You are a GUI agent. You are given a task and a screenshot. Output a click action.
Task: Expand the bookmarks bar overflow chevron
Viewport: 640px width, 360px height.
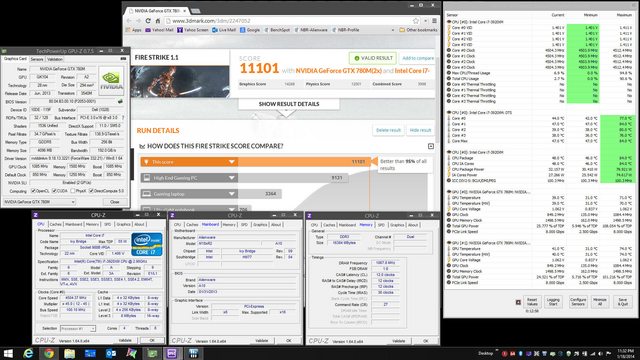(393, 30)
